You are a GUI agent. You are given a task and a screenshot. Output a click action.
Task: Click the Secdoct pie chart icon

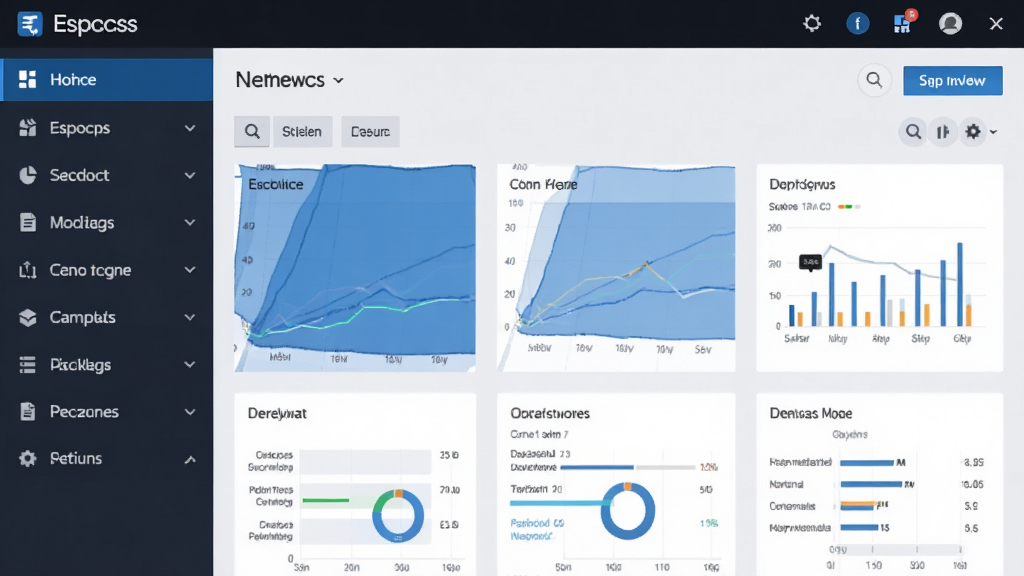coord(27,175)
